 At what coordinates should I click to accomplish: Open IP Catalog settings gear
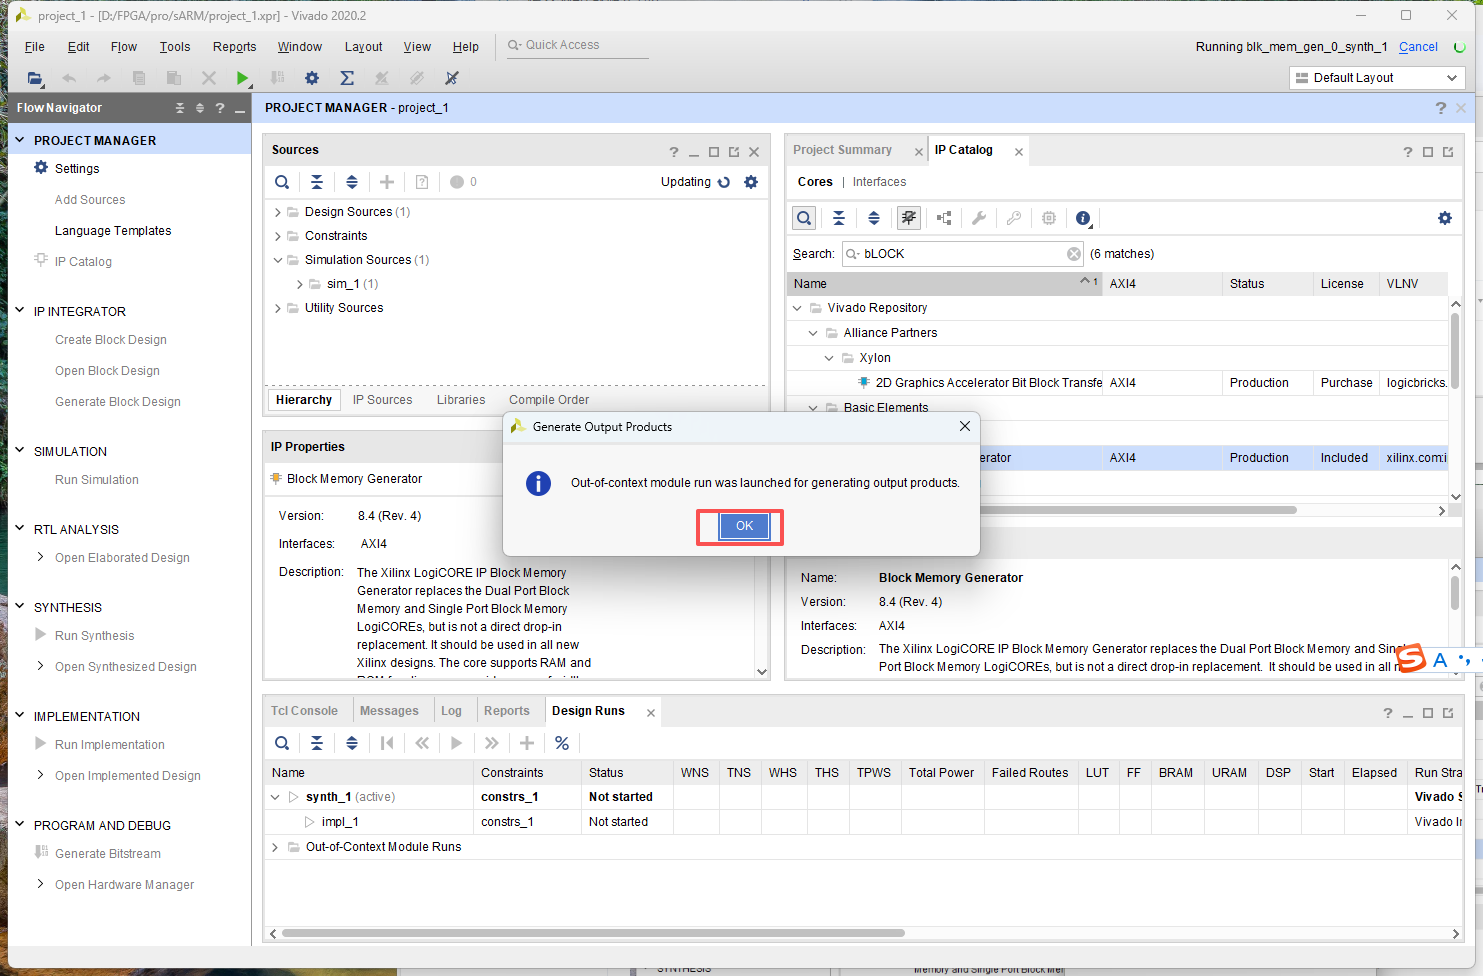1445,218
